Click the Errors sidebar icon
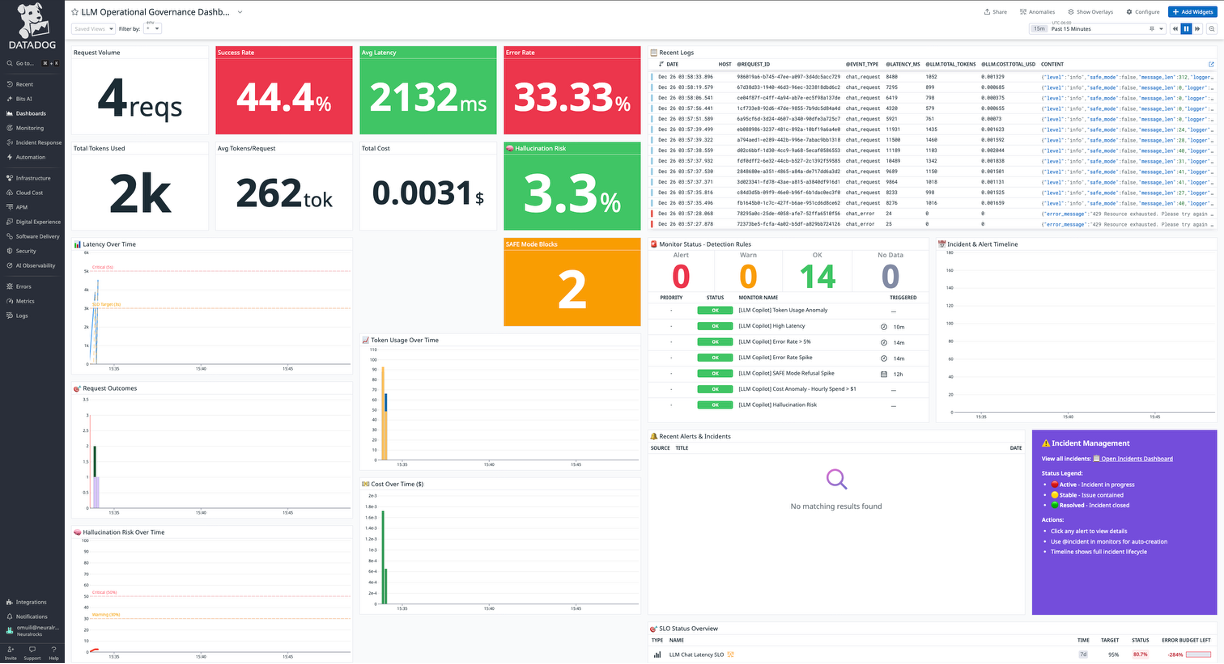The height and width of the screenshot is (664, 1224). (x=10, y=286)
